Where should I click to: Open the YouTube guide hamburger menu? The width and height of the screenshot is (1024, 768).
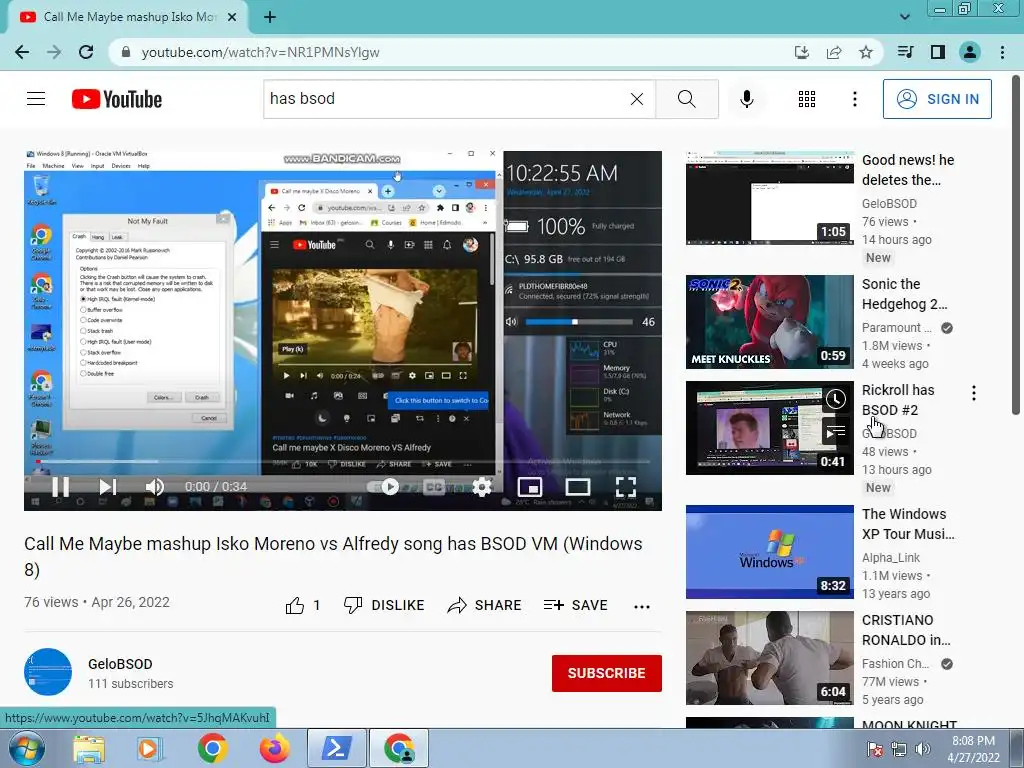tap(36, 99)
